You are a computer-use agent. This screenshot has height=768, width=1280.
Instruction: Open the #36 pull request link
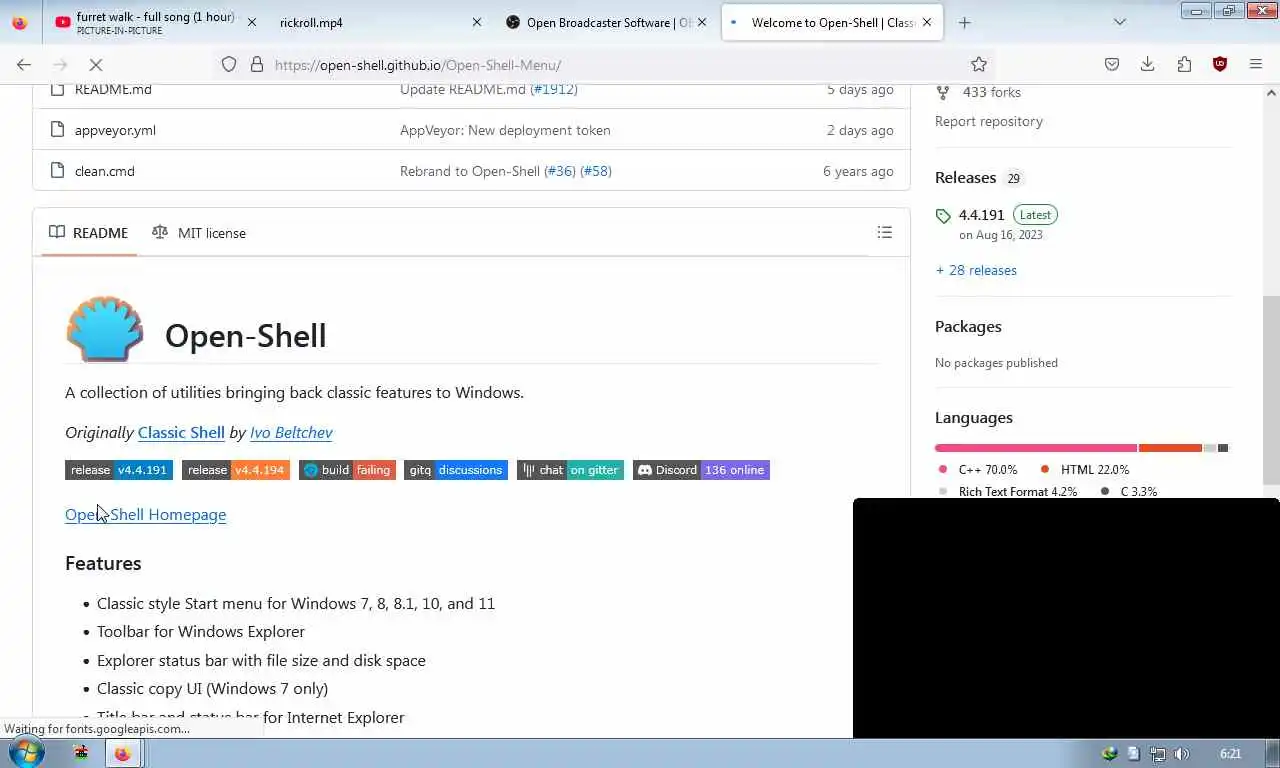tap(560, 171)
